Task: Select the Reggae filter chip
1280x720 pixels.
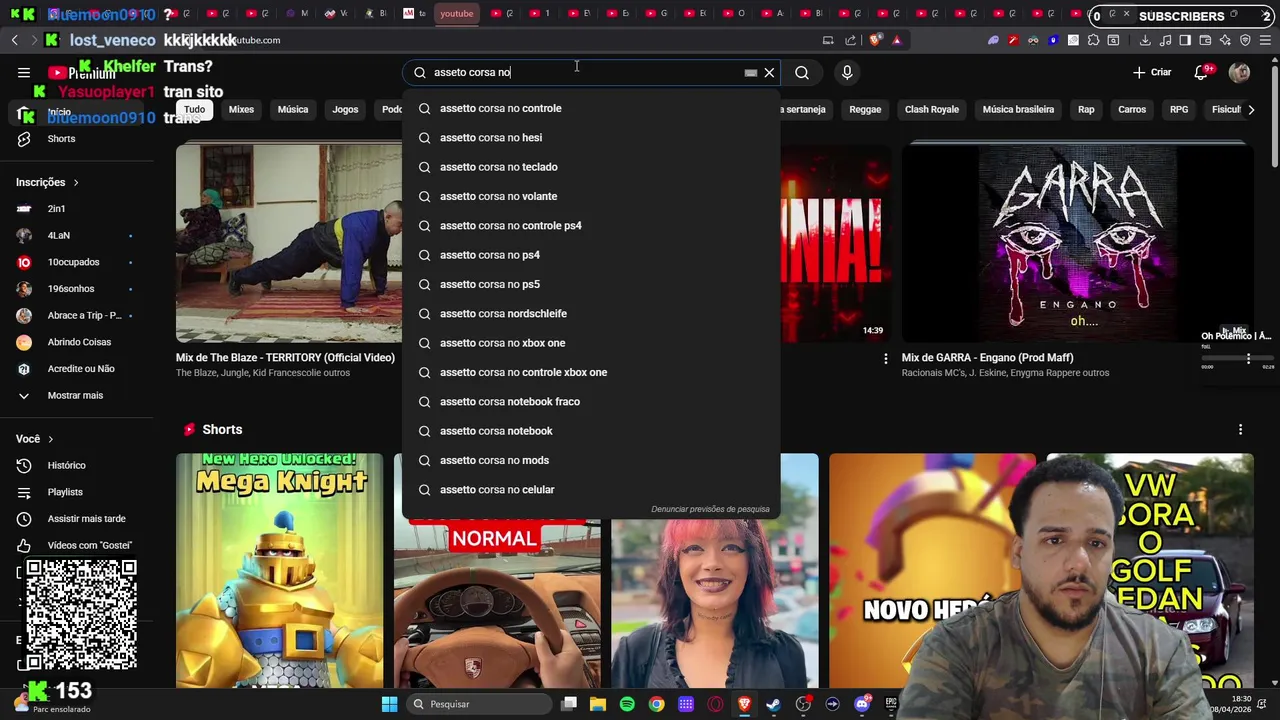Action: click(865, 109)
